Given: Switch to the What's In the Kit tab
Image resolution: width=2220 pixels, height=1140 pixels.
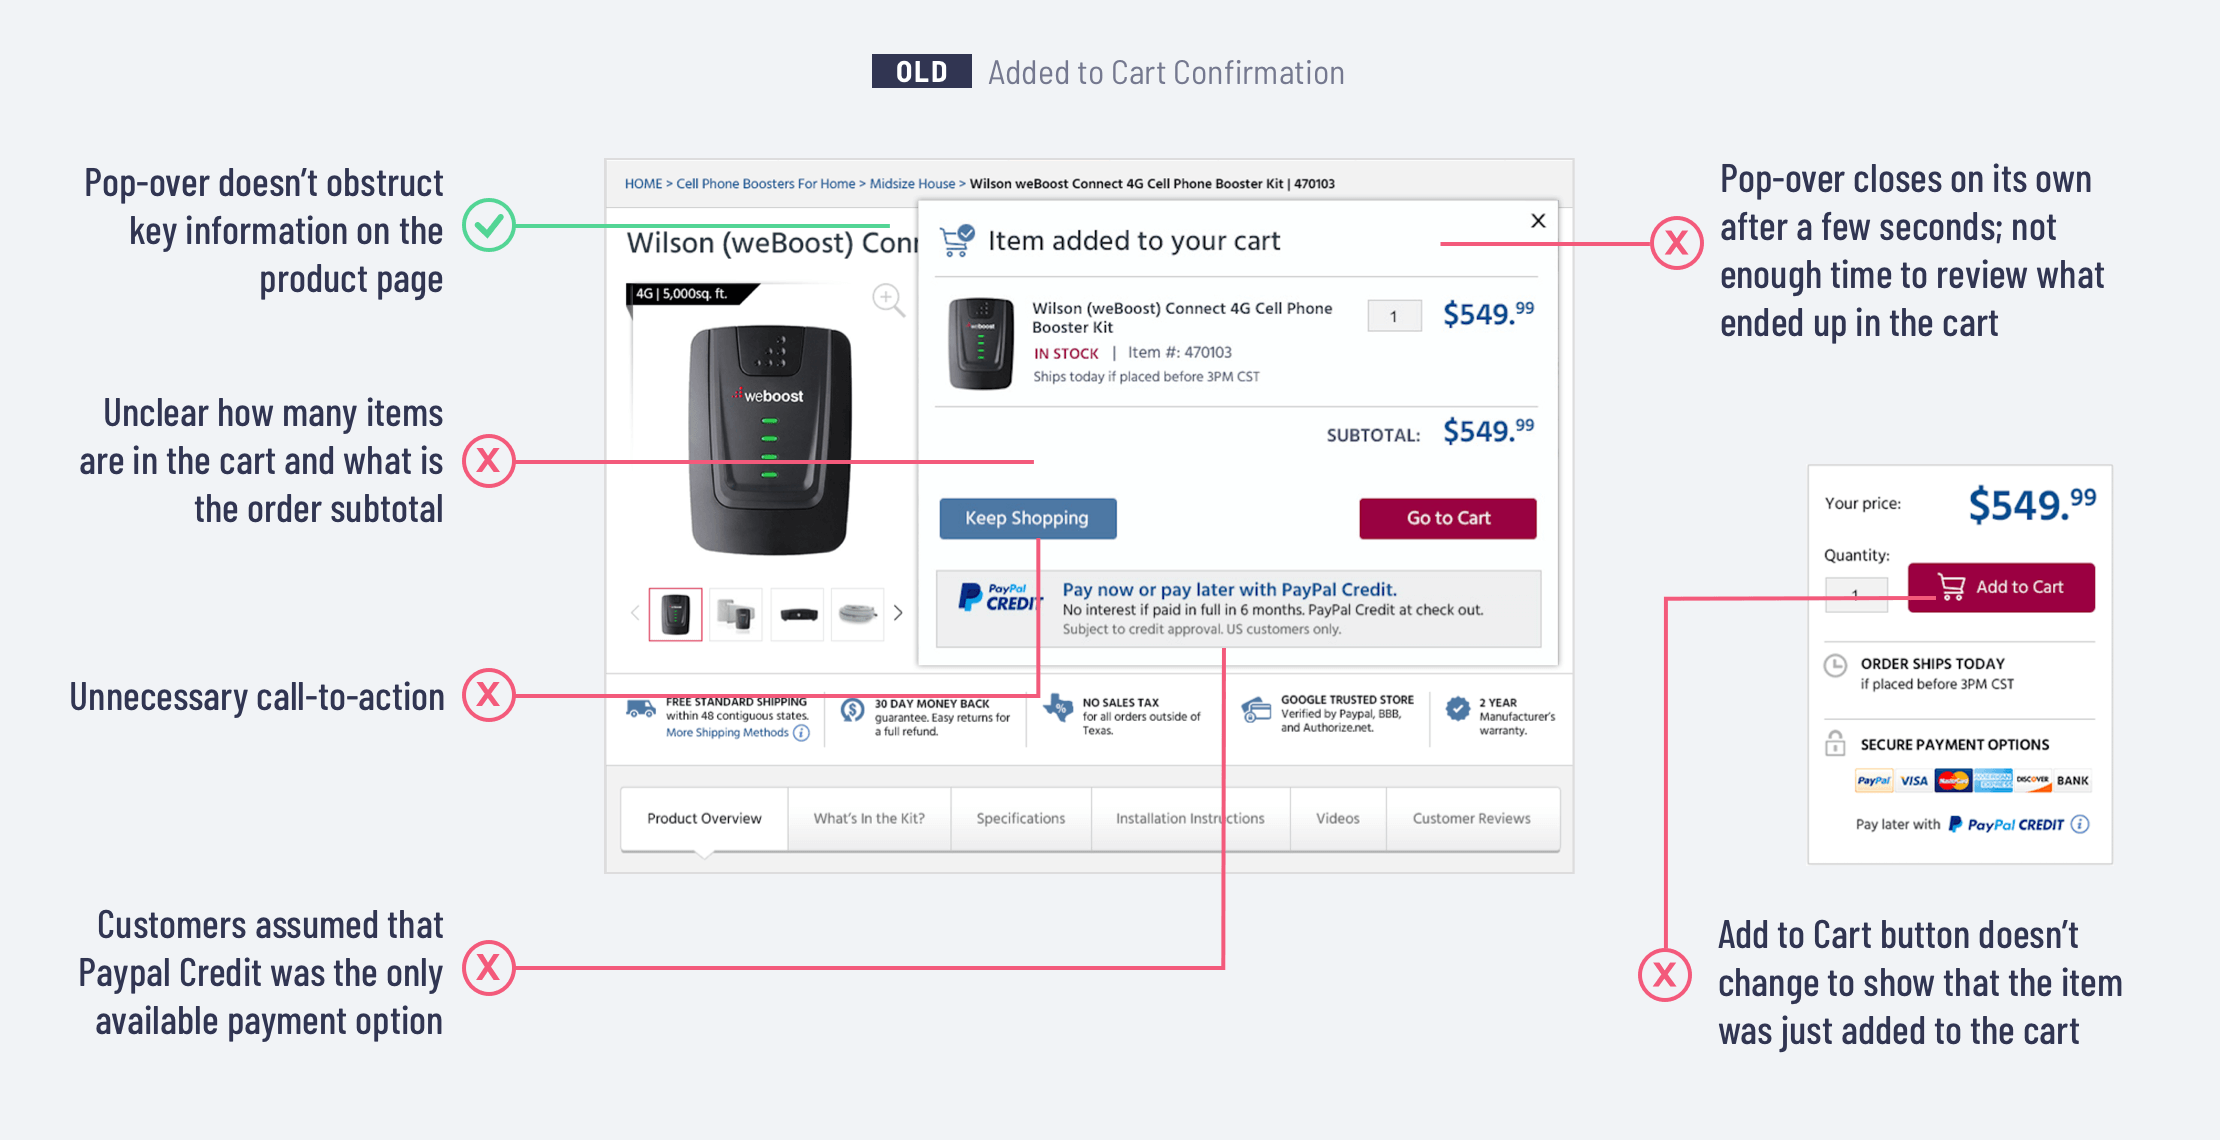Looking at the screenshot, I should point(869,818).
